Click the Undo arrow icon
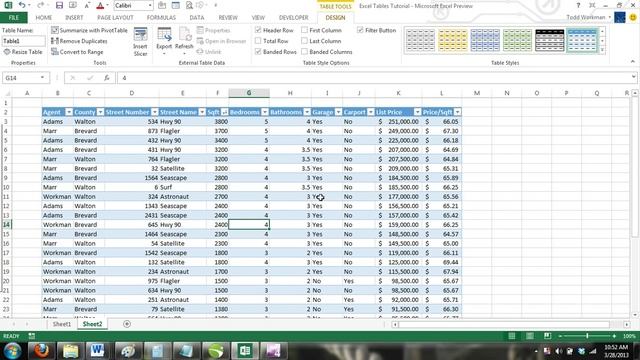The image size is (640, 360). [22, 5]
